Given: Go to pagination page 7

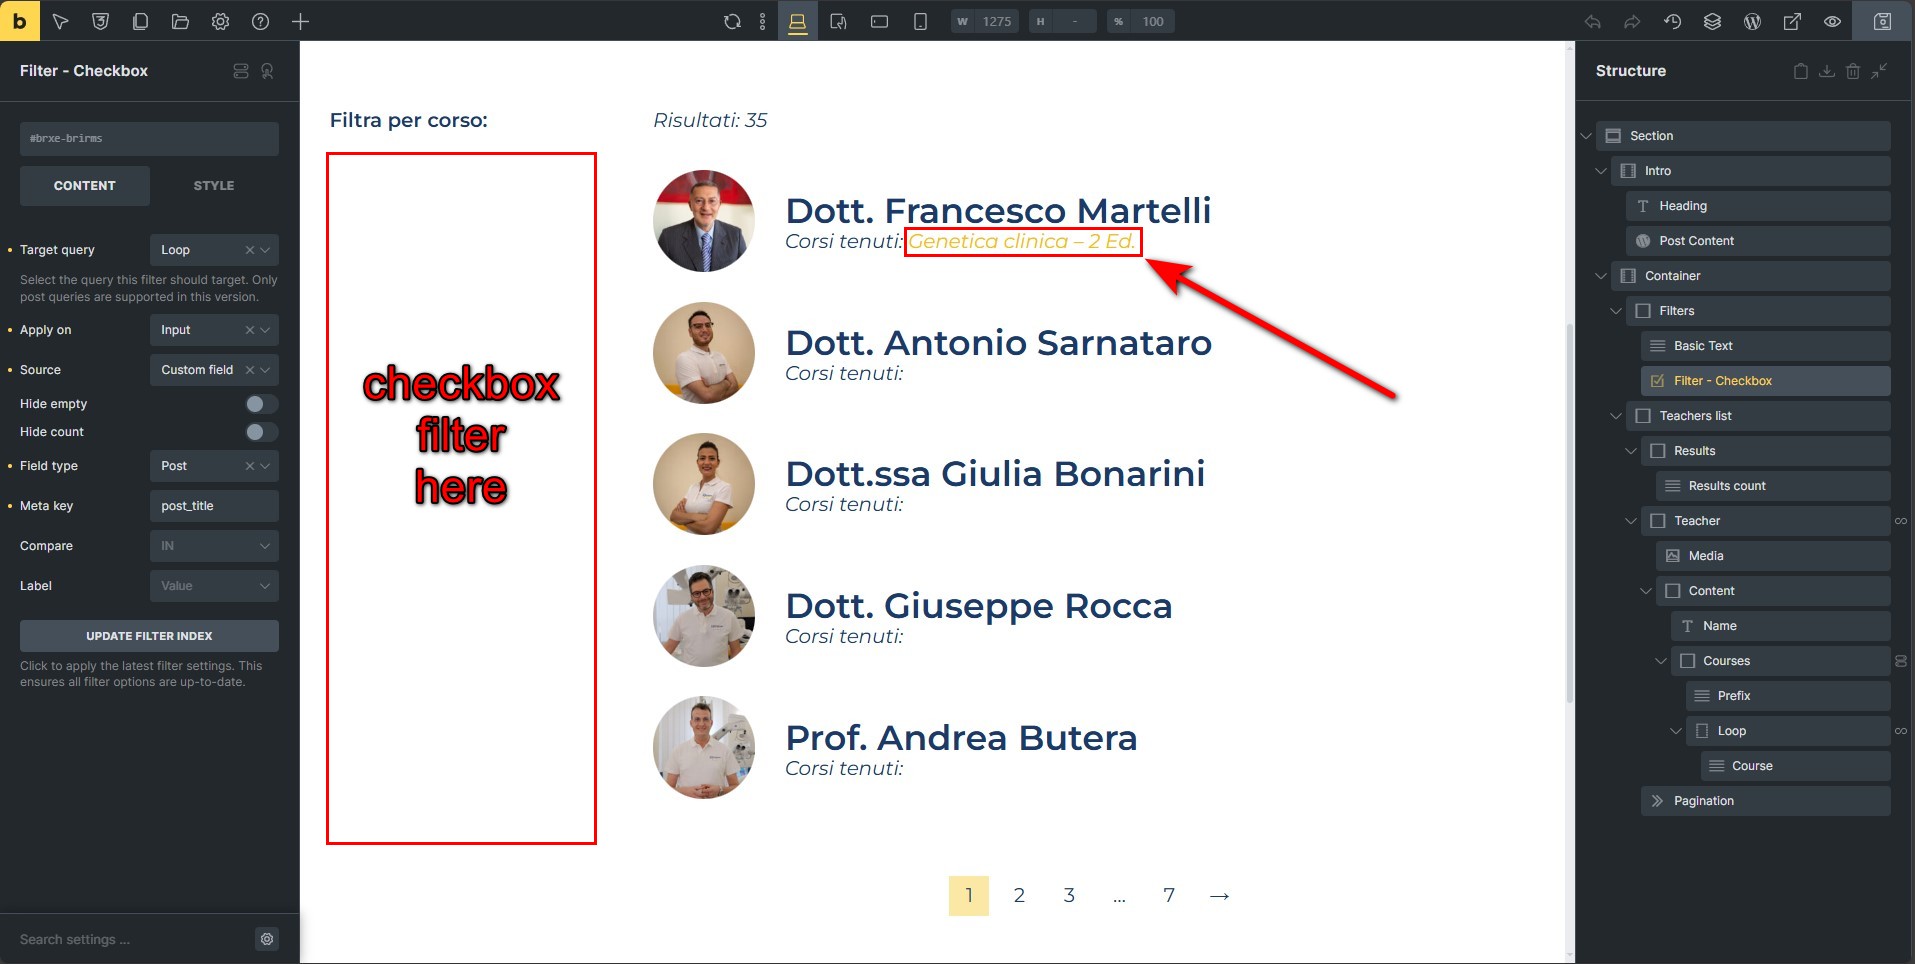Looking at the screenshot, I should click(1169, 896).
